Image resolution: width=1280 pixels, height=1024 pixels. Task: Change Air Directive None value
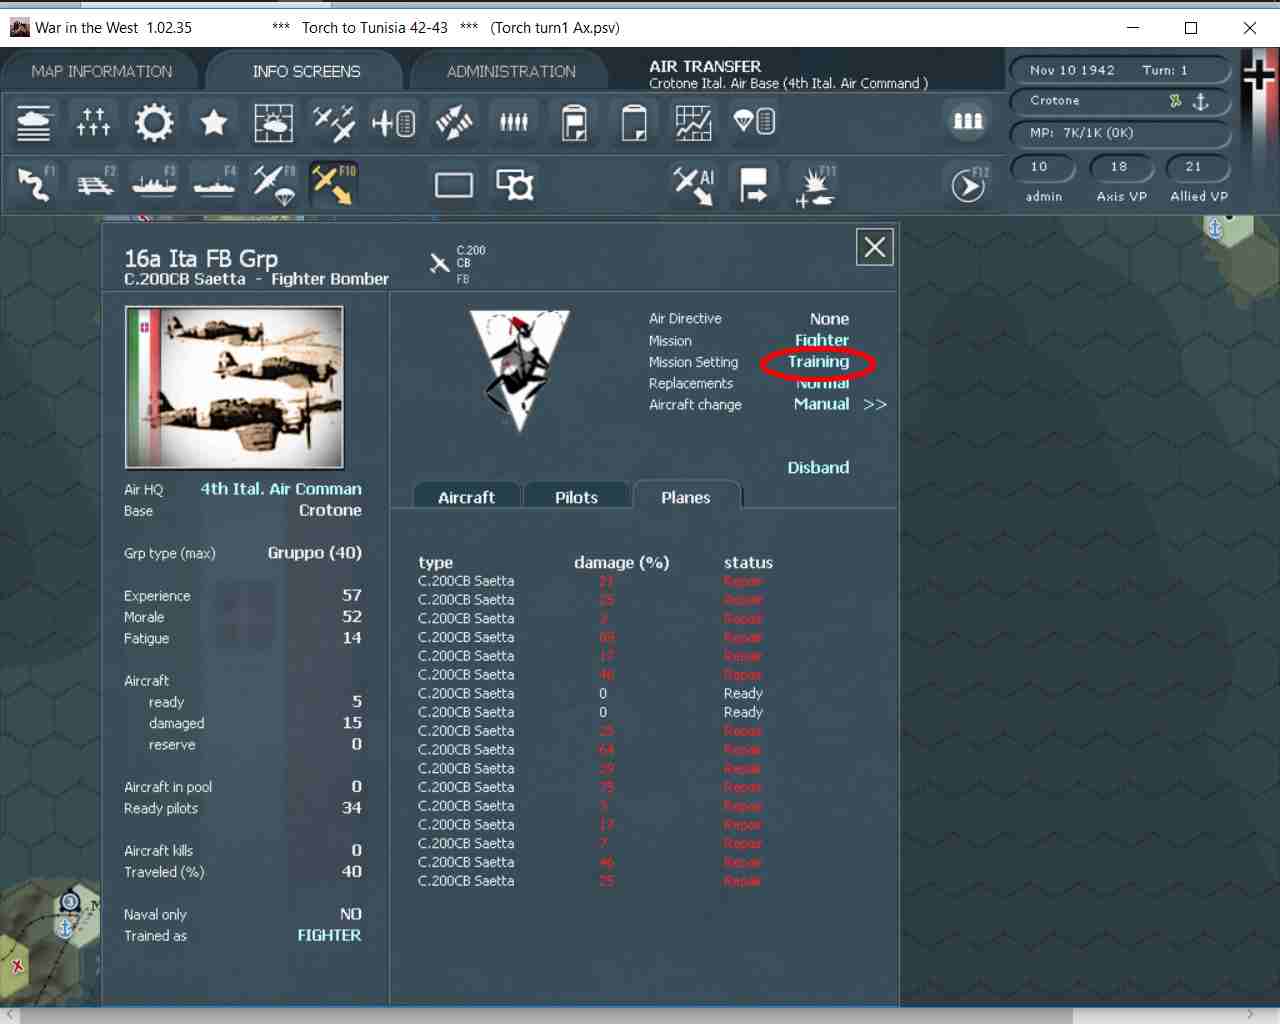[x=829, y=319]
